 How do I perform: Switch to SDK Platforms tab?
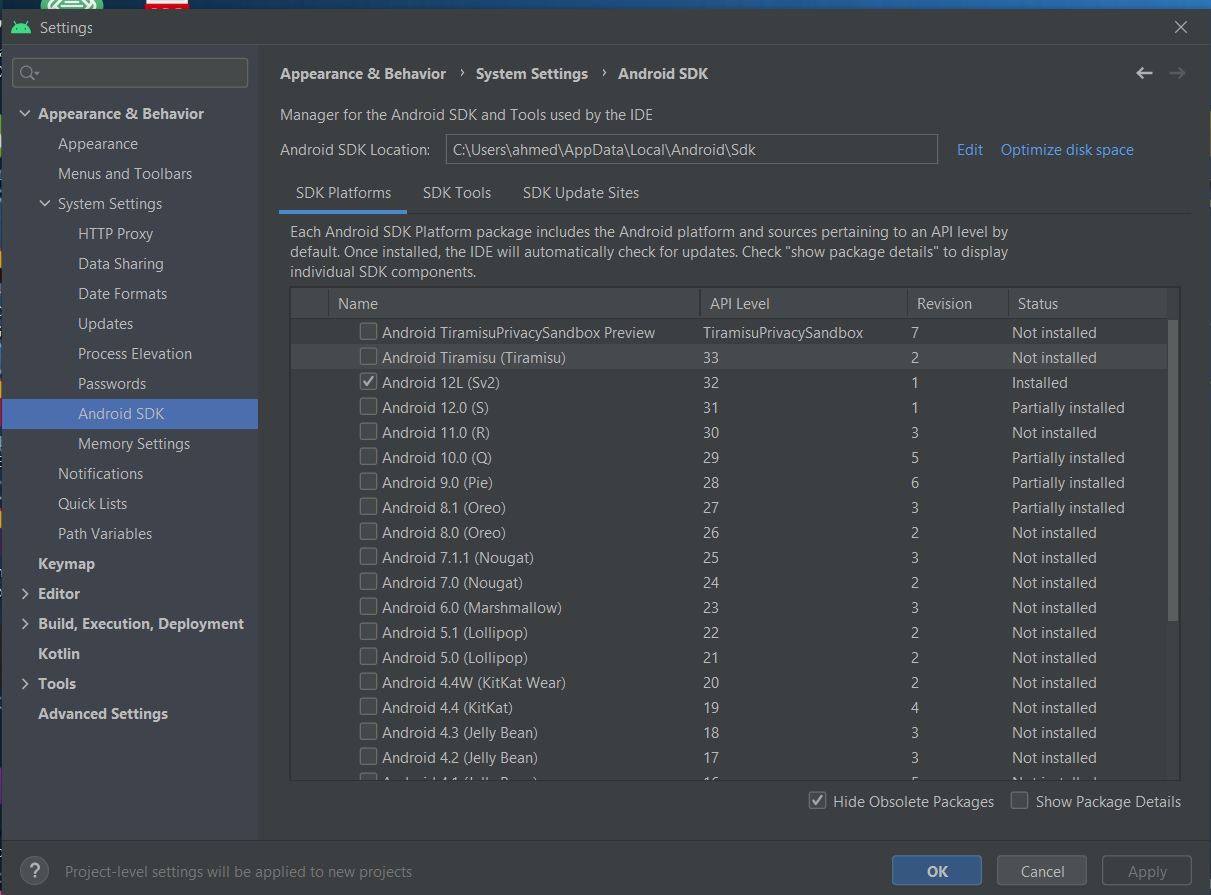[343, 193]
